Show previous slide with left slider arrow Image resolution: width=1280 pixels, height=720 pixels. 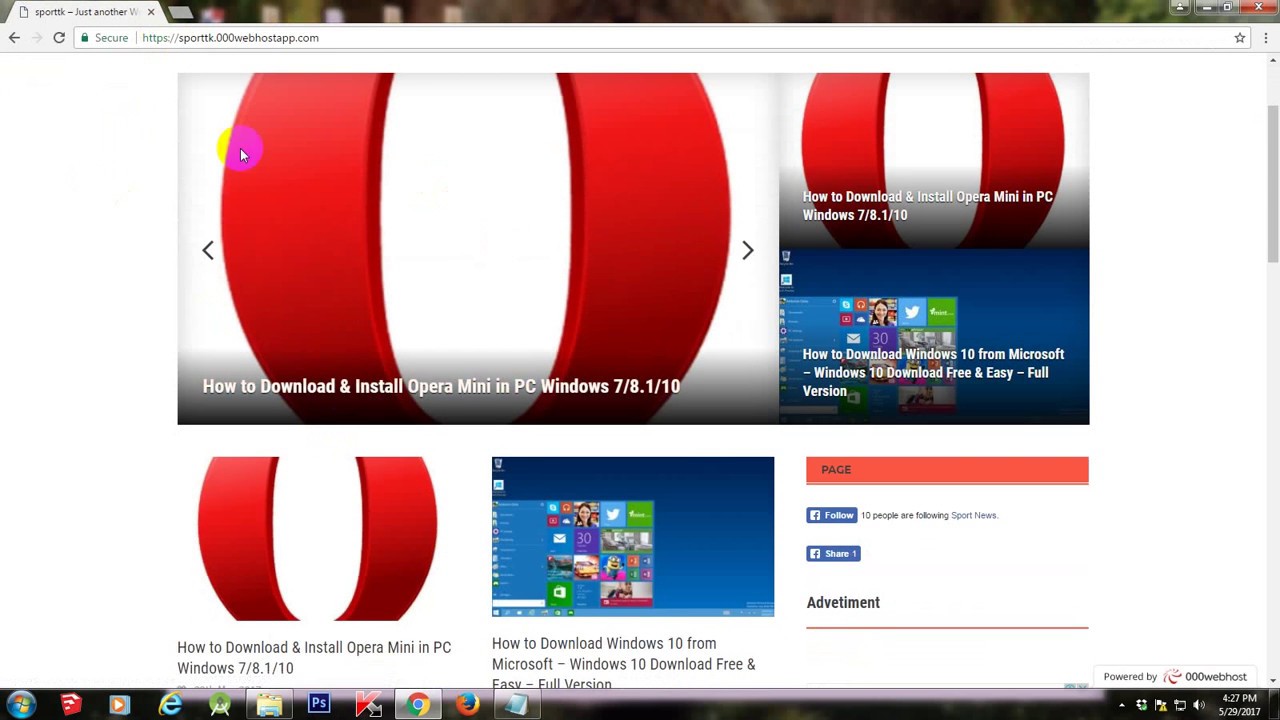208,250
